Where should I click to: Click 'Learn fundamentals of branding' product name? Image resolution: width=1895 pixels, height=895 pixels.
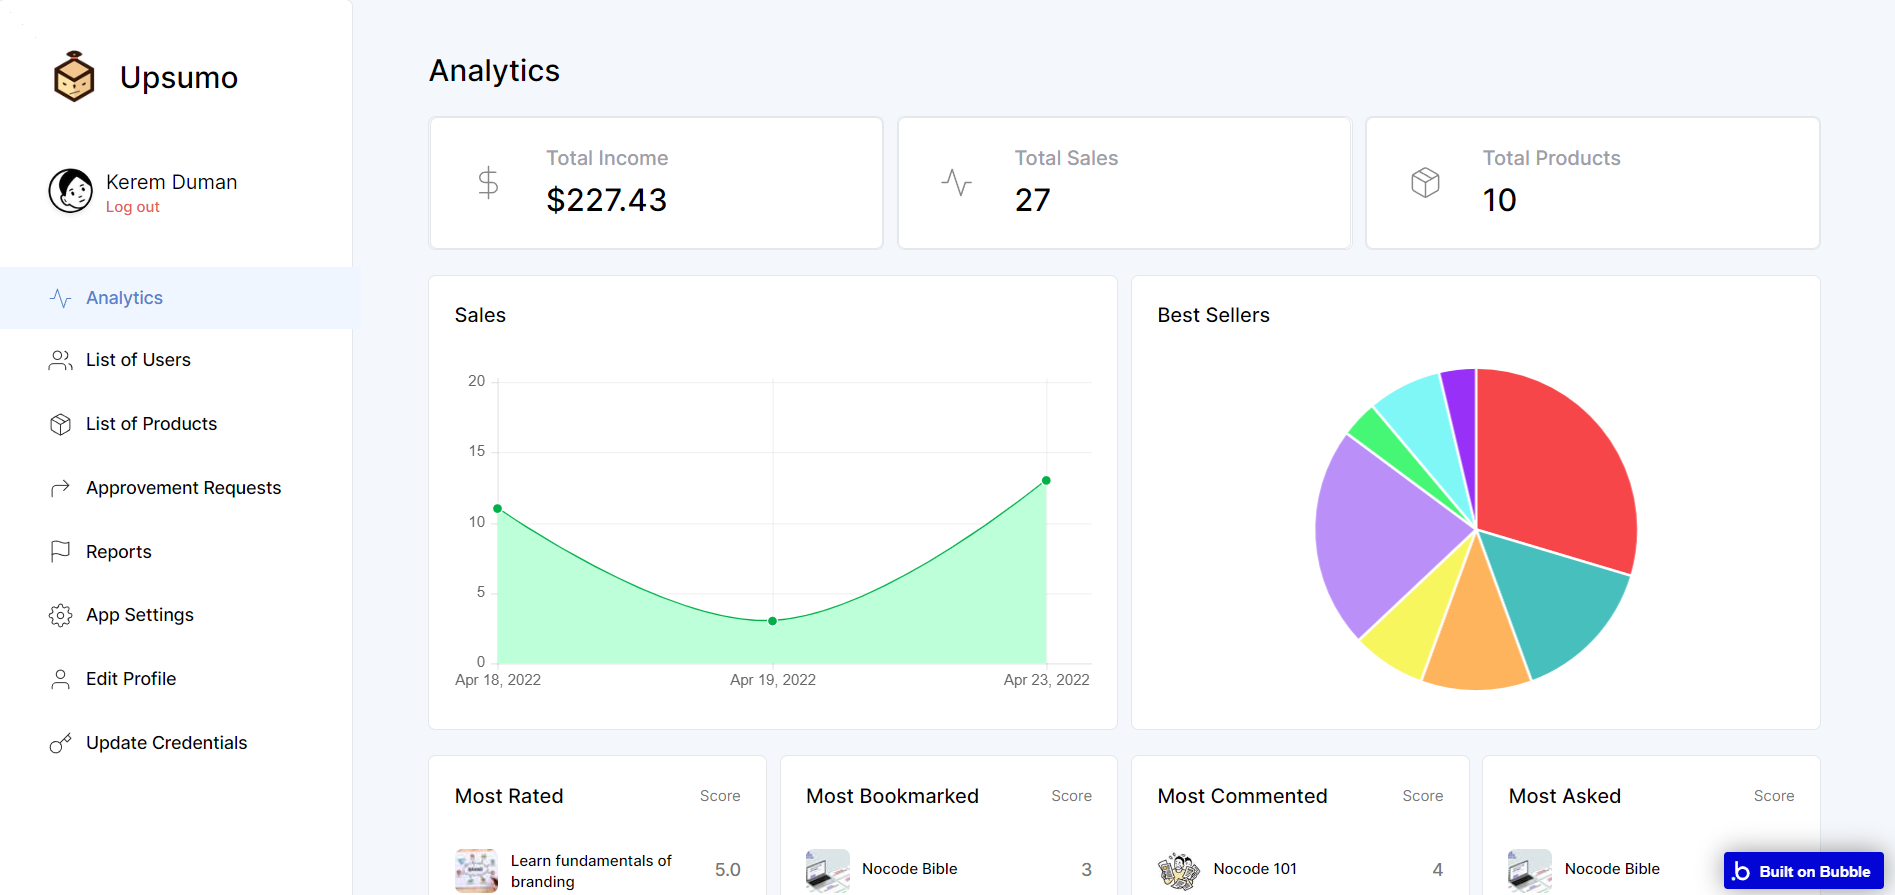click(591, 871)
